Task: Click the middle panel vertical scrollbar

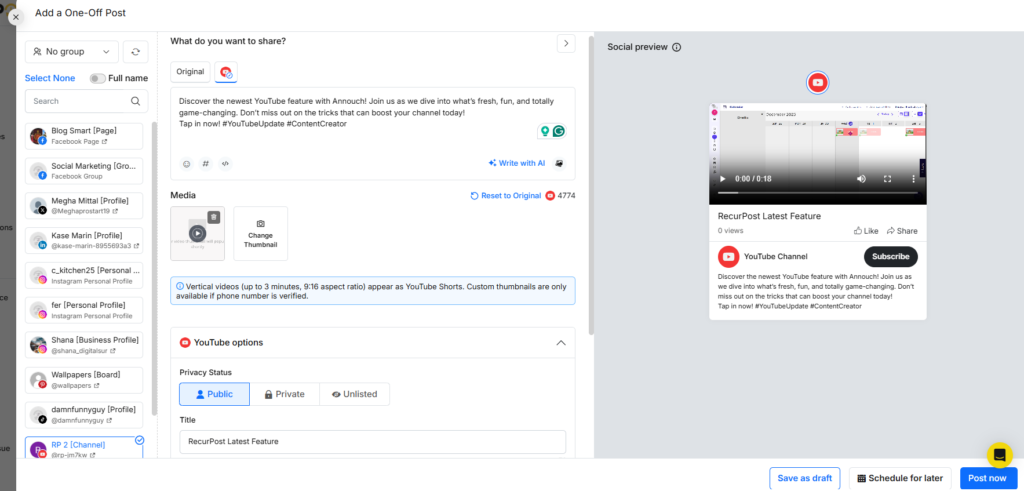Action: [x=592, y=186]
